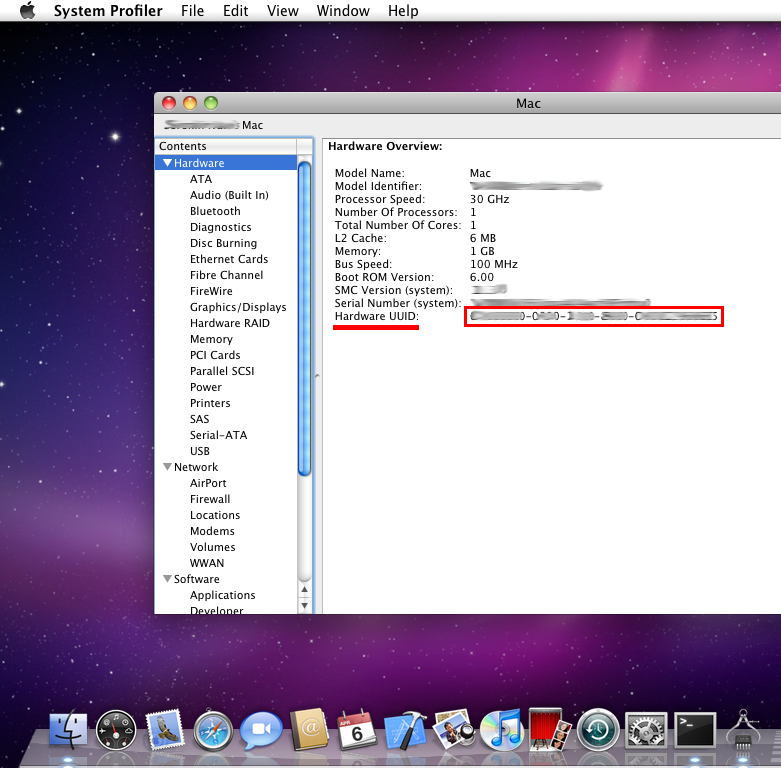The height and width of the screenshot is (768, 781).
Task: Select Graphics/Displays entry
Action: (238, 307)
